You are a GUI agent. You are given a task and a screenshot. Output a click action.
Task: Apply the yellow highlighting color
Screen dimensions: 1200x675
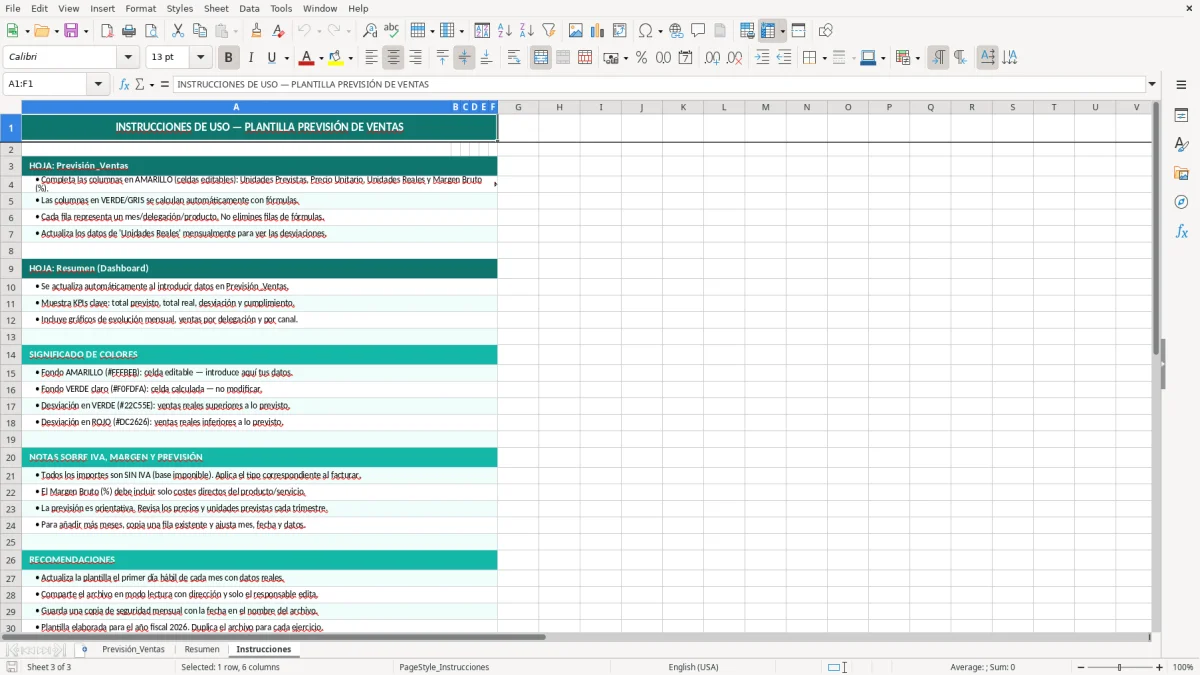[336, 58]
